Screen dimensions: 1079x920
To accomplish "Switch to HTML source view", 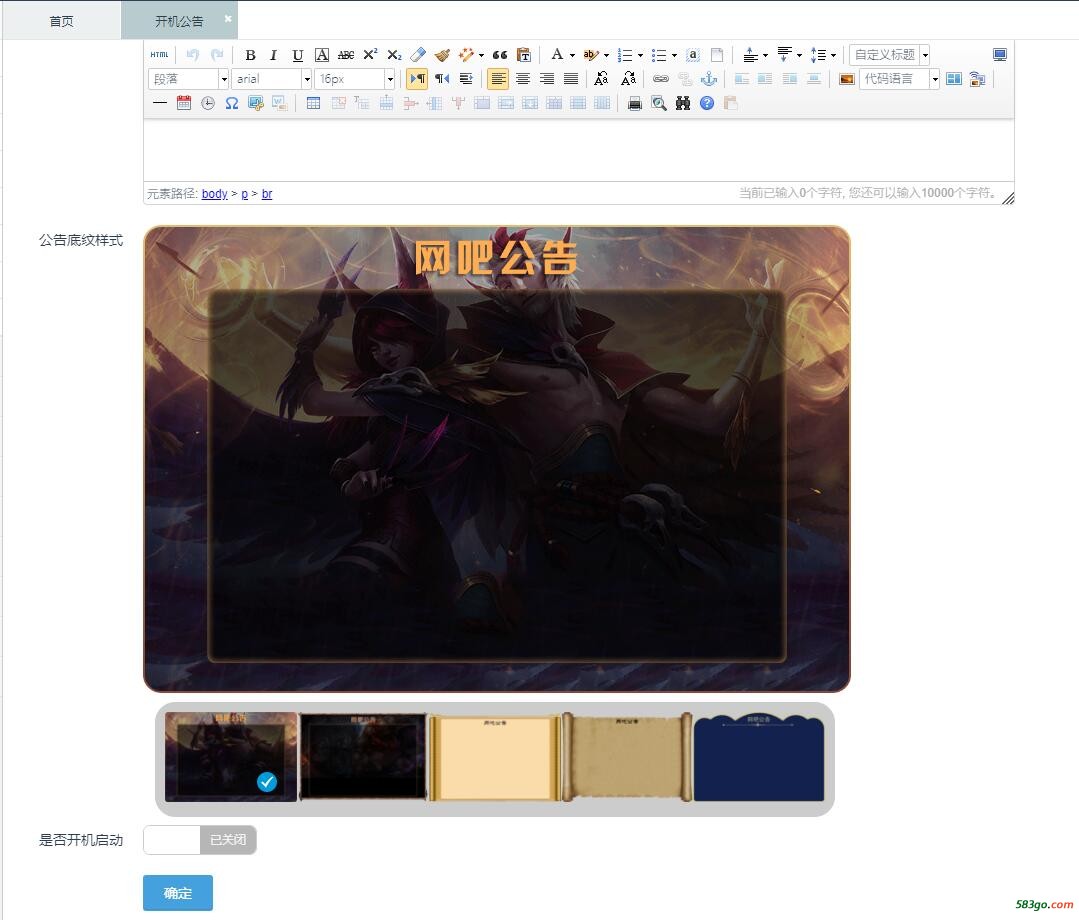I will click(160, 55).
